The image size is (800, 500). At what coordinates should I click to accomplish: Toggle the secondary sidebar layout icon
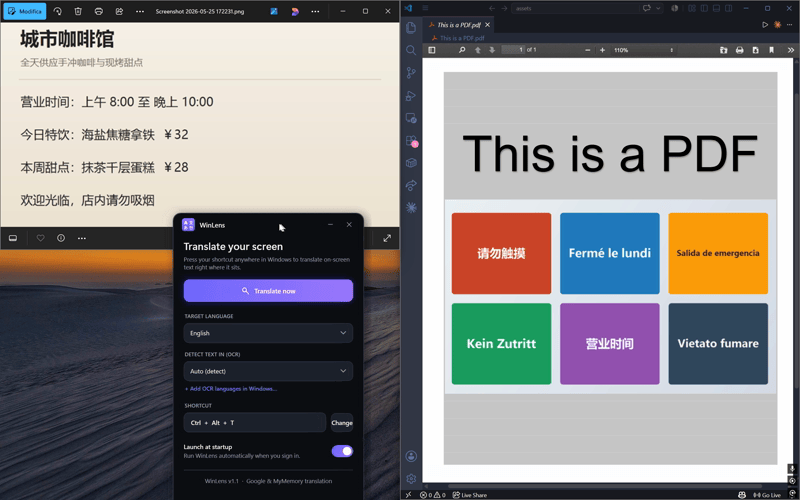[x=729, y=8]
